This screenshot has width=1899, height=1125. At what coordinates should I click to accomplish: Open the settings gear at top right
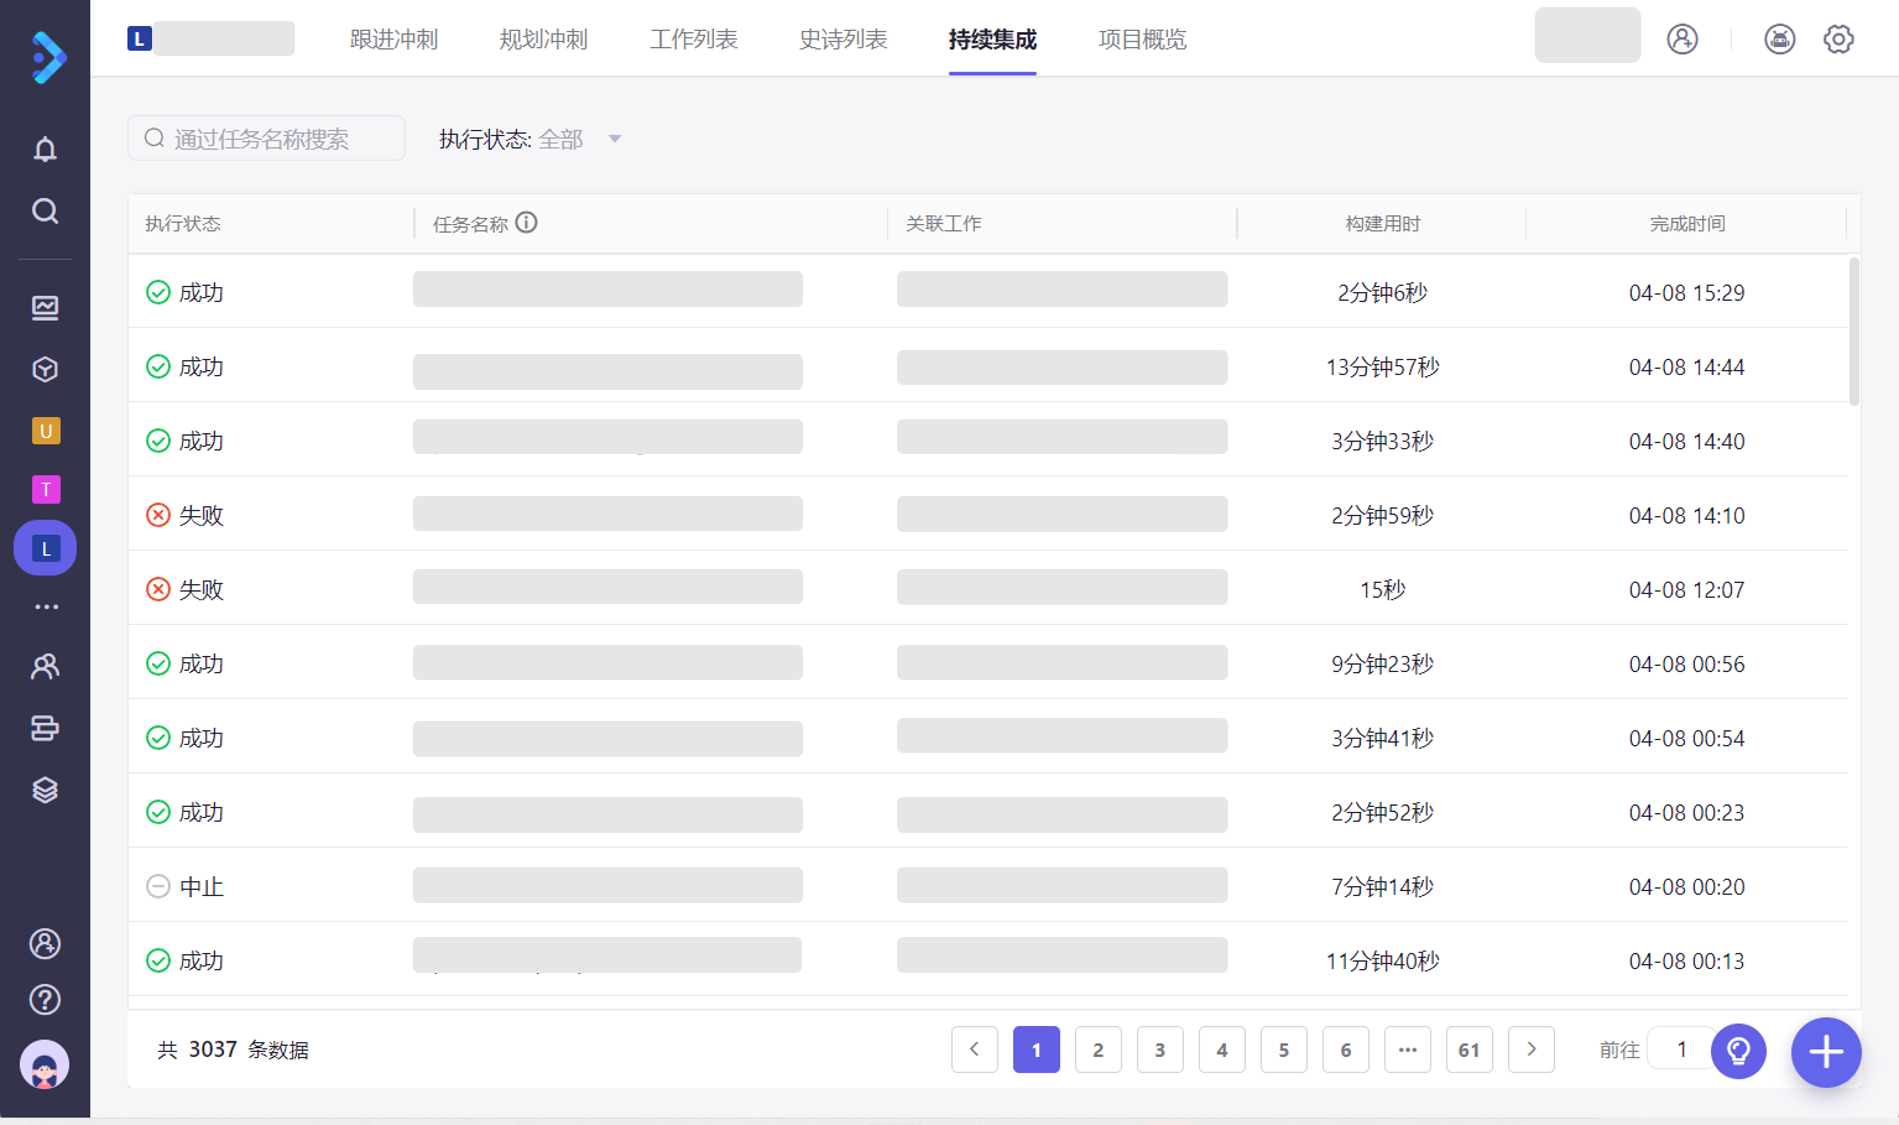click(1838, 39)
